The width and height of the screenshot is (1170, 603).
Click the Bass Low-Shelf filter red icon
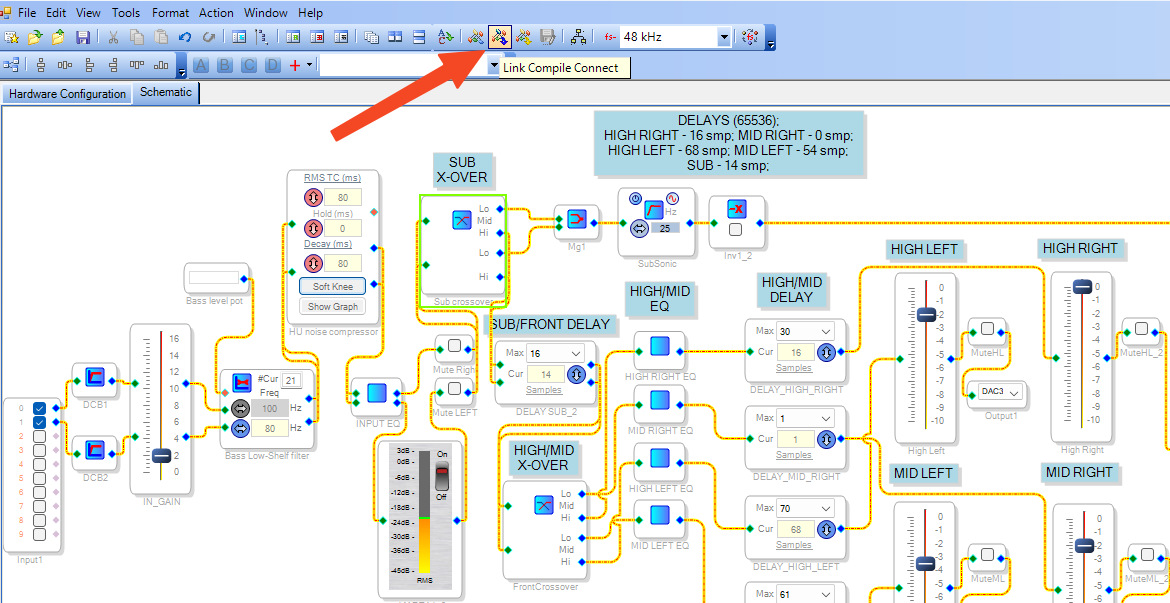coord(241,384)
